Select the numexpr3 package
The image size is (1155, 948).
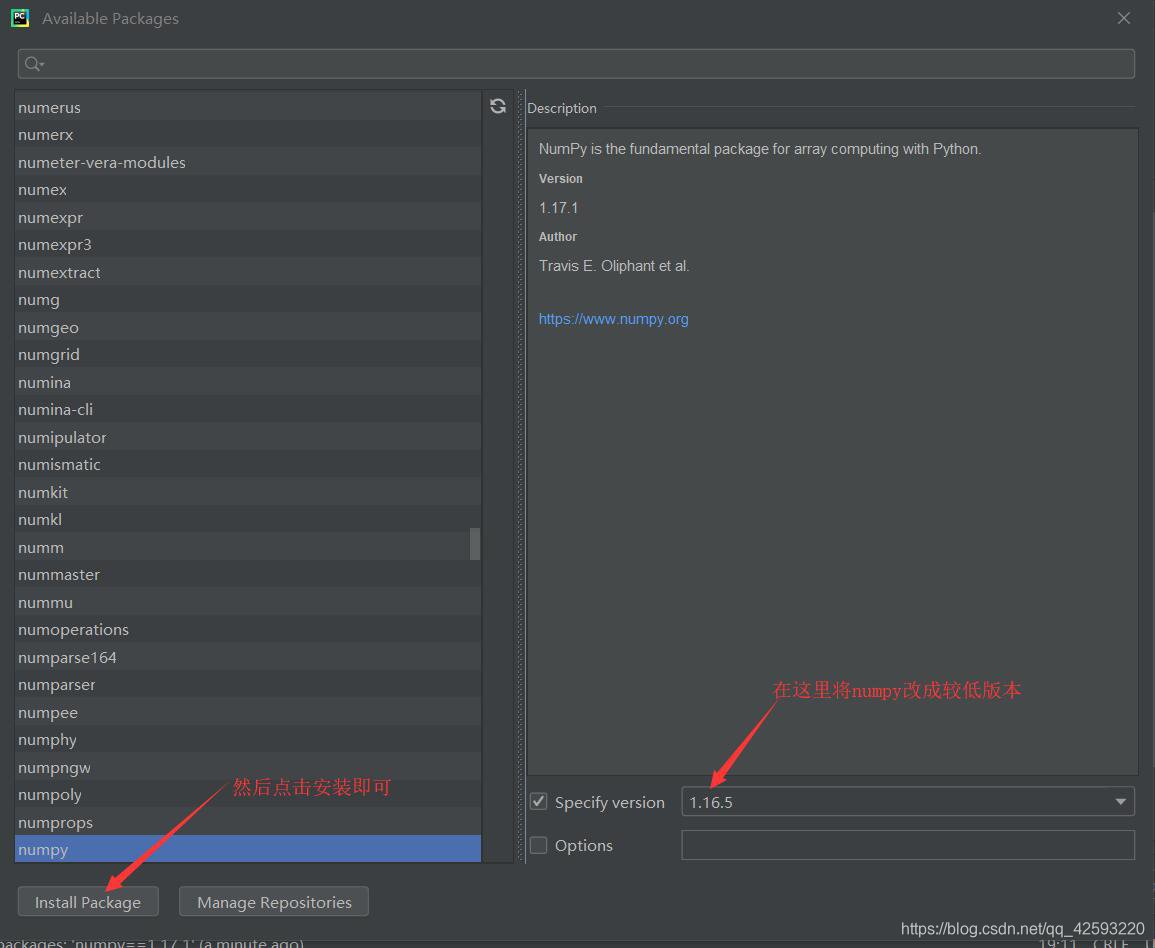[x=248, y=245]
